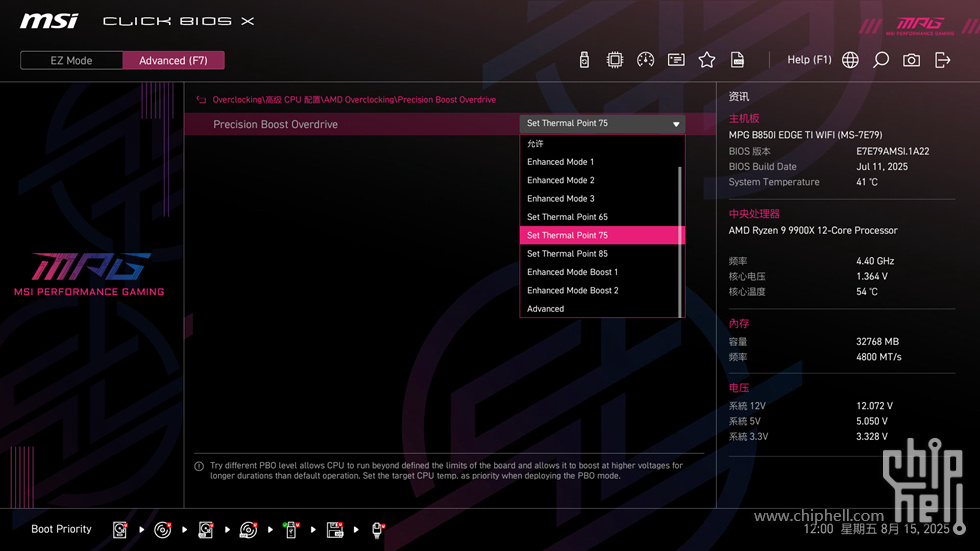Image resolution: width=980 pixels, height=551 pixels.
Task: Open the board info card icon
Action: [676, 60]
